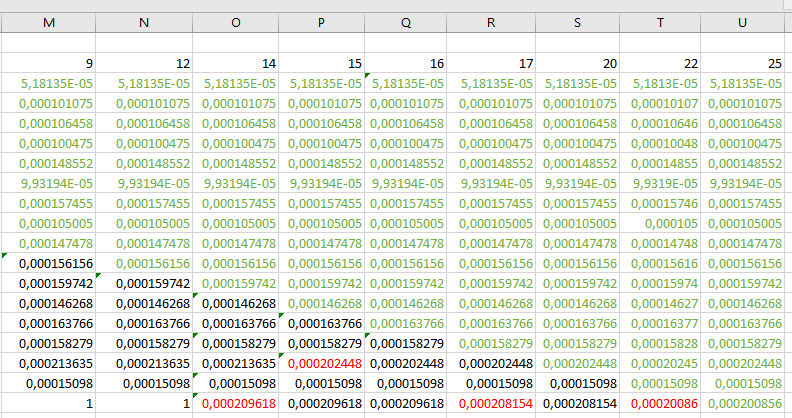This screenshot has height=418, width=792.
Task: Click 0,00014855 cell in column T
Action: (660, 164)
